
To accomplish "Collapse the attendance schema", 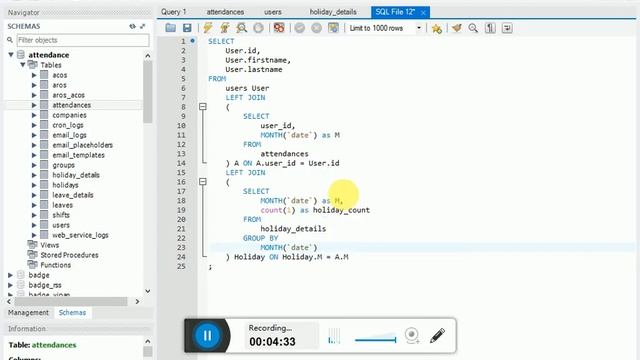I will click(x=11, y=55).
